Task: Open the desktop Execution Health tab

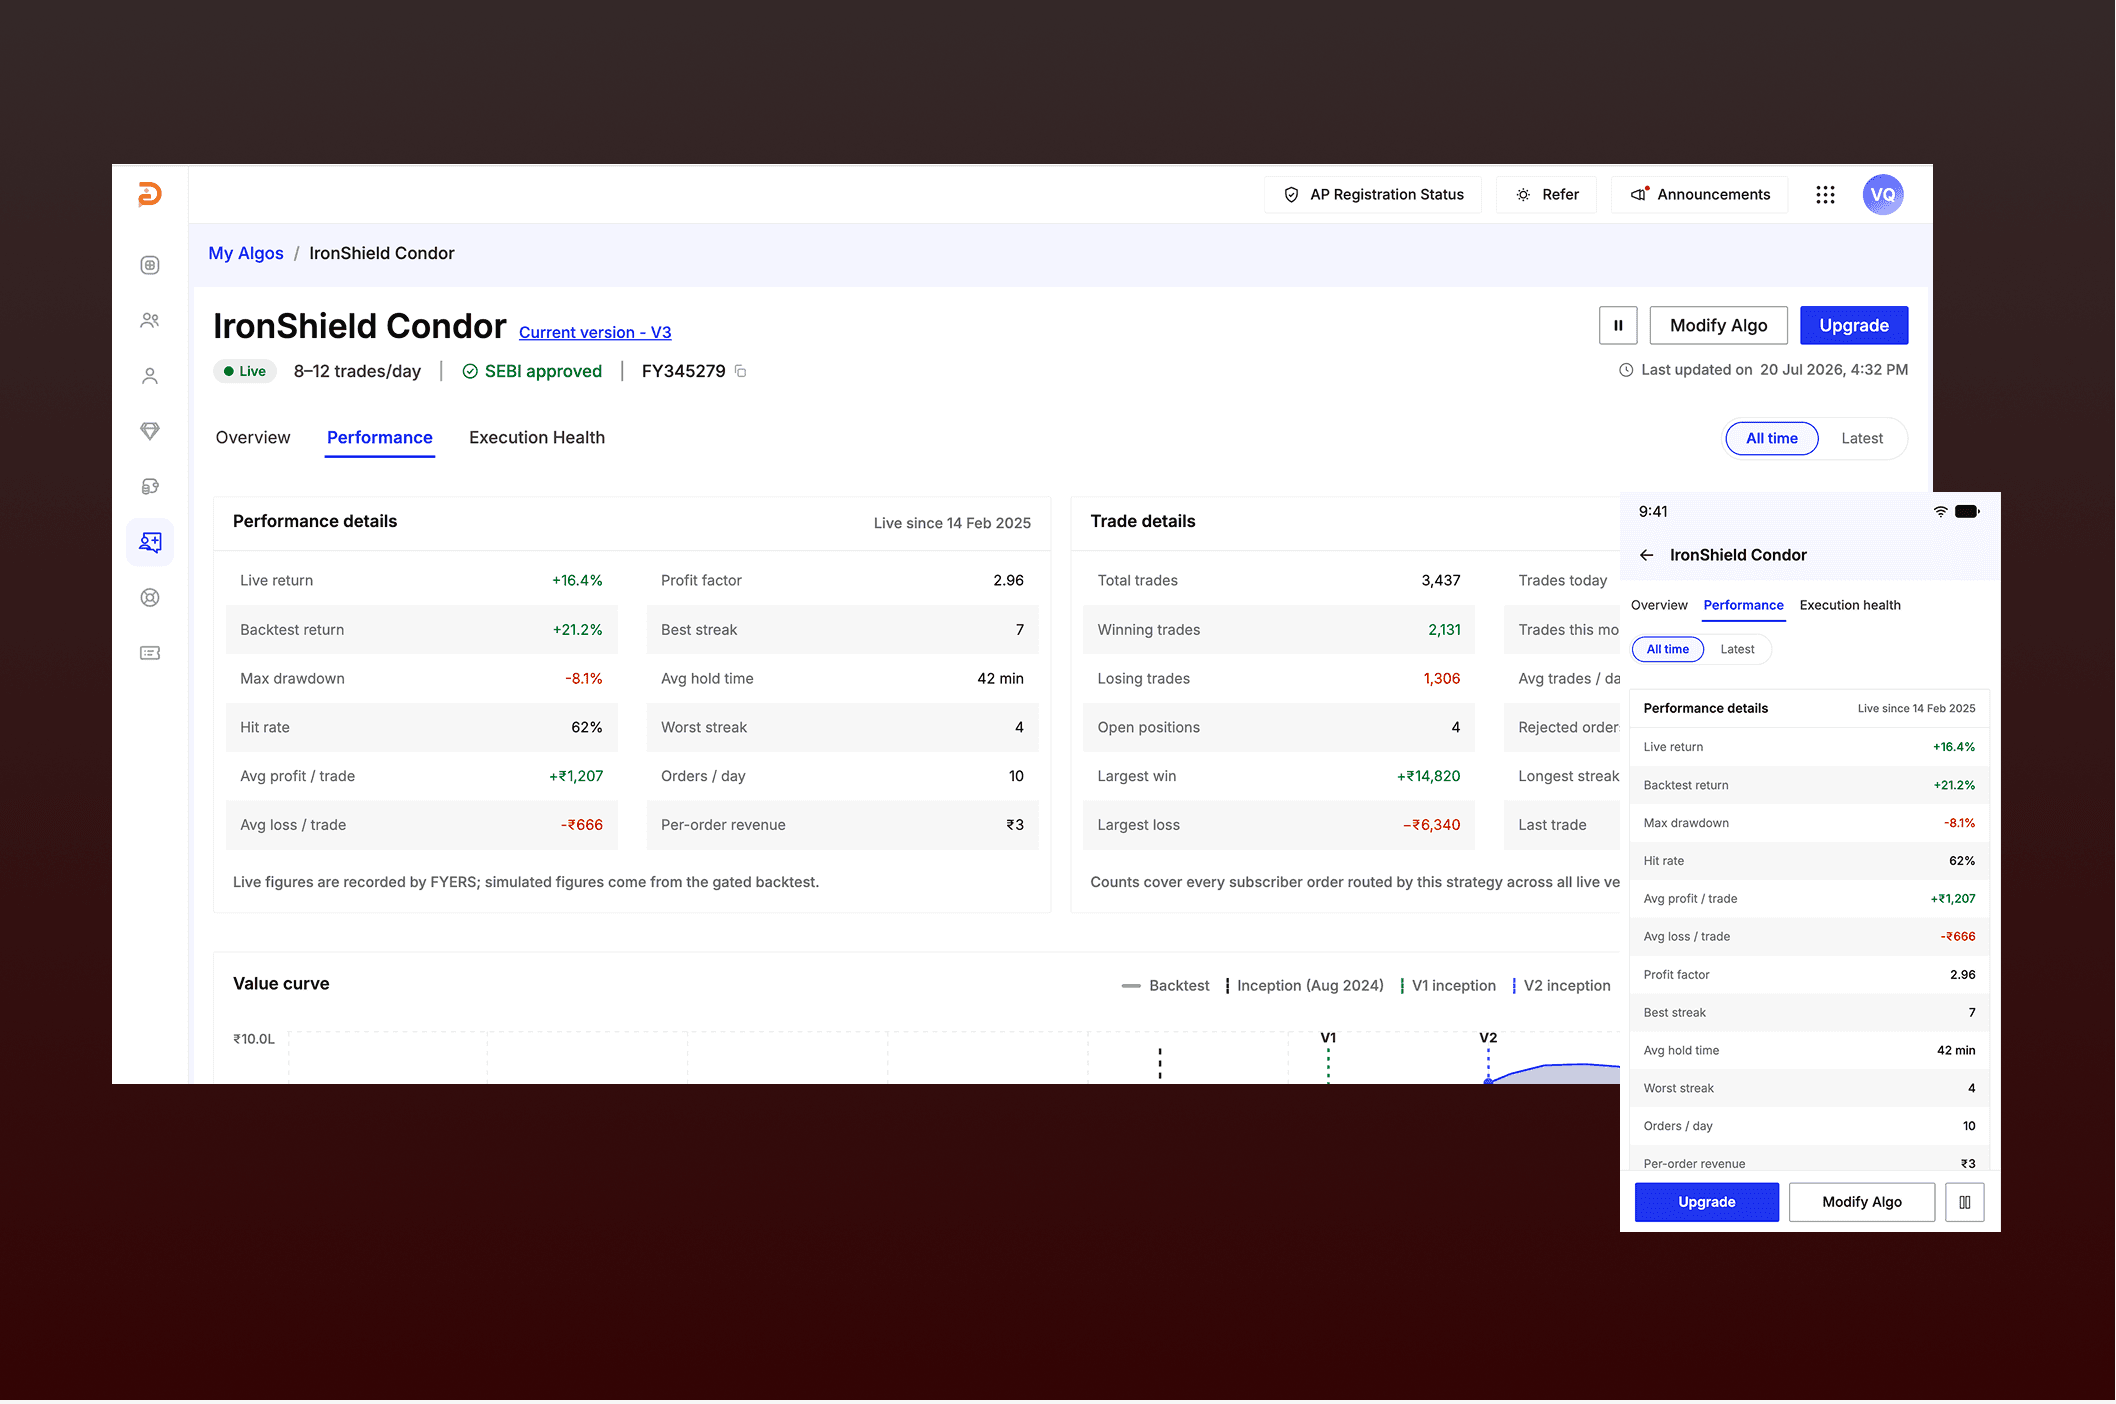Action: (537, 438)
